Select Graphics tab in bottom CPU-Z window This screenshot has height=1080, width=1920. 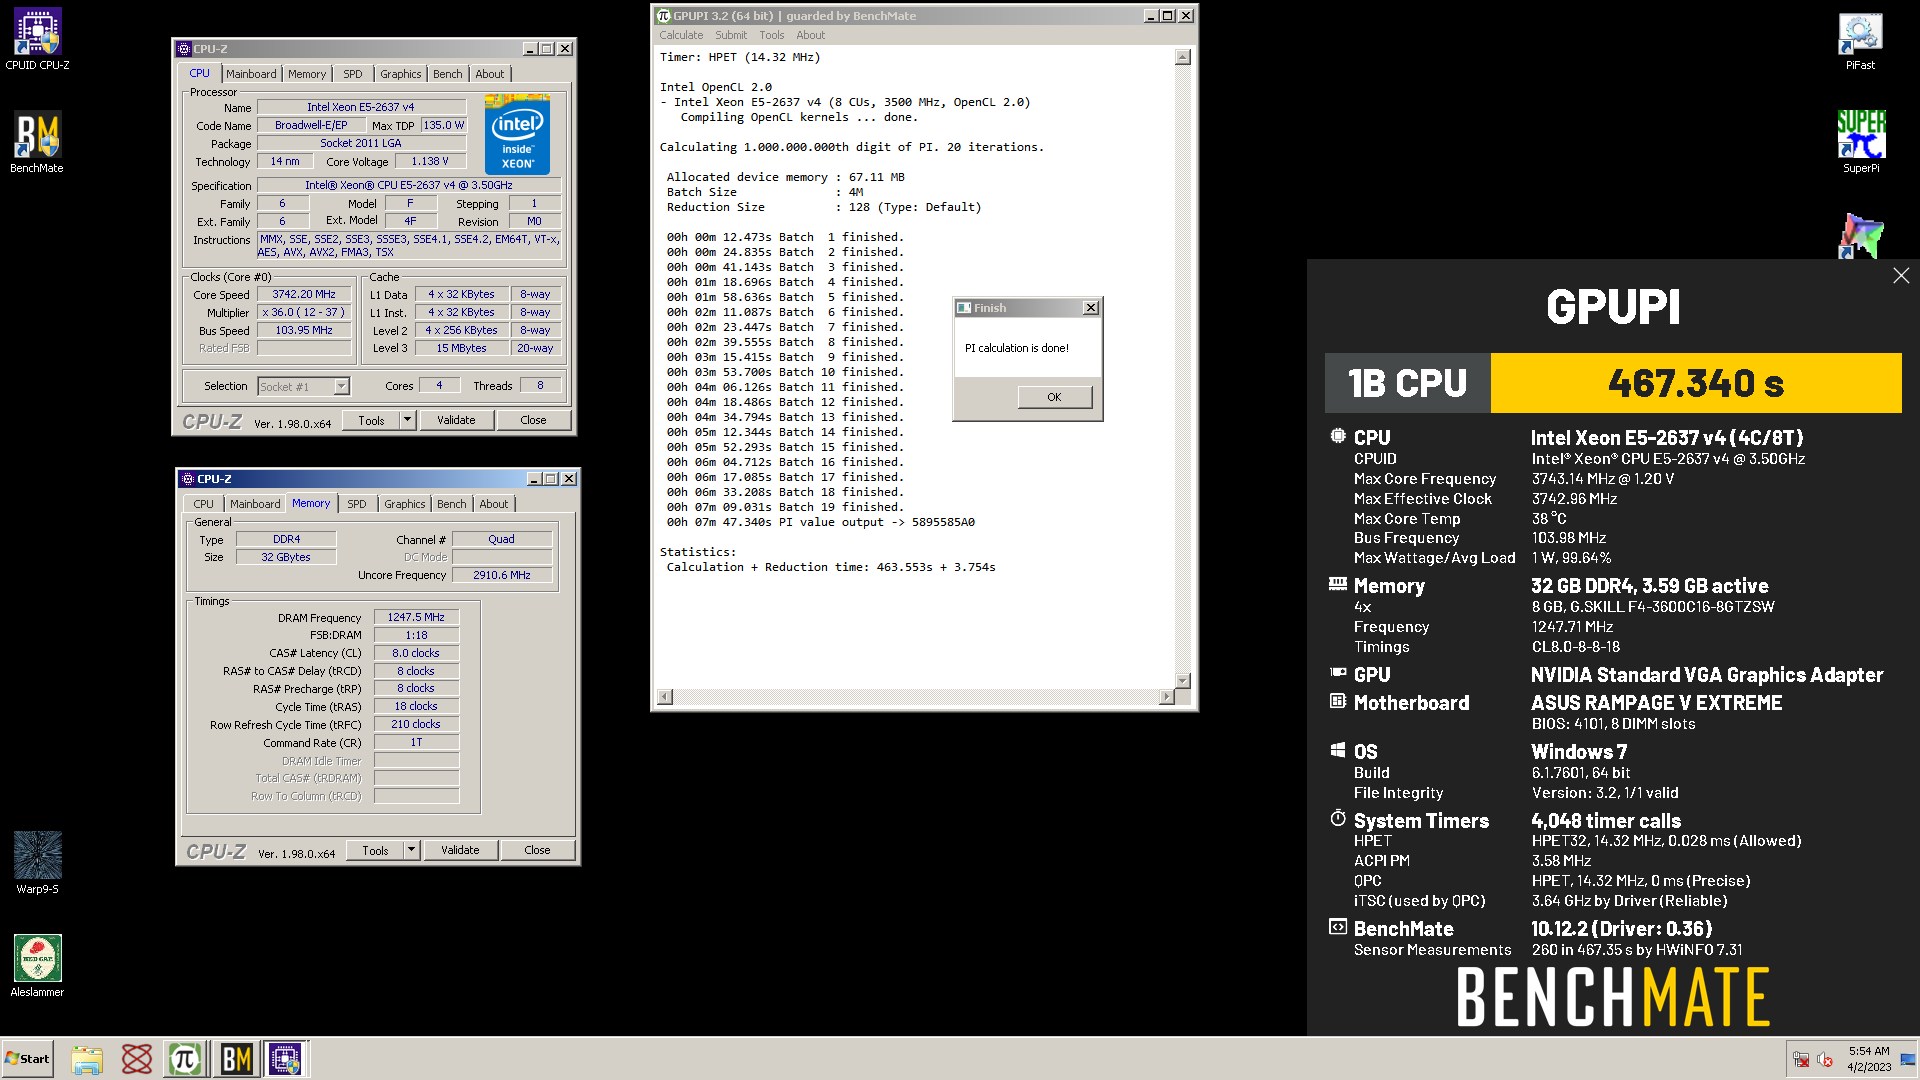pos(405,504)
